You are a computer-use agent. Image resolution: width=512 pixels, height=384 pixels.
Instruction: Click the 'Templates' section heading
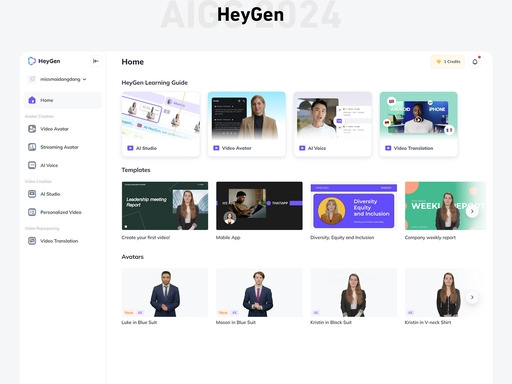pyautogui.click(x=136, y=170)
